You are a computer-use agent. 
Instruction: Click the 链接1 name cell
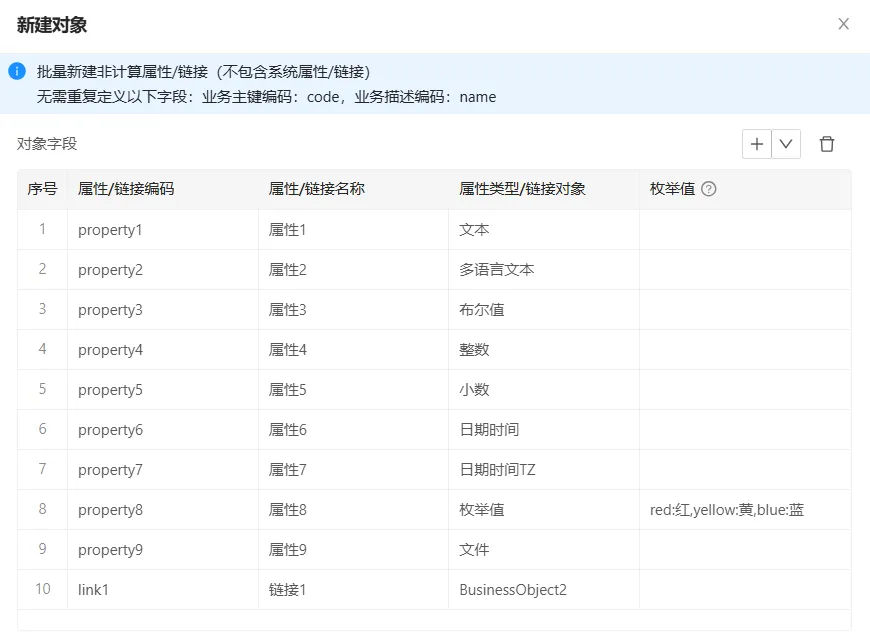[352, 590]
